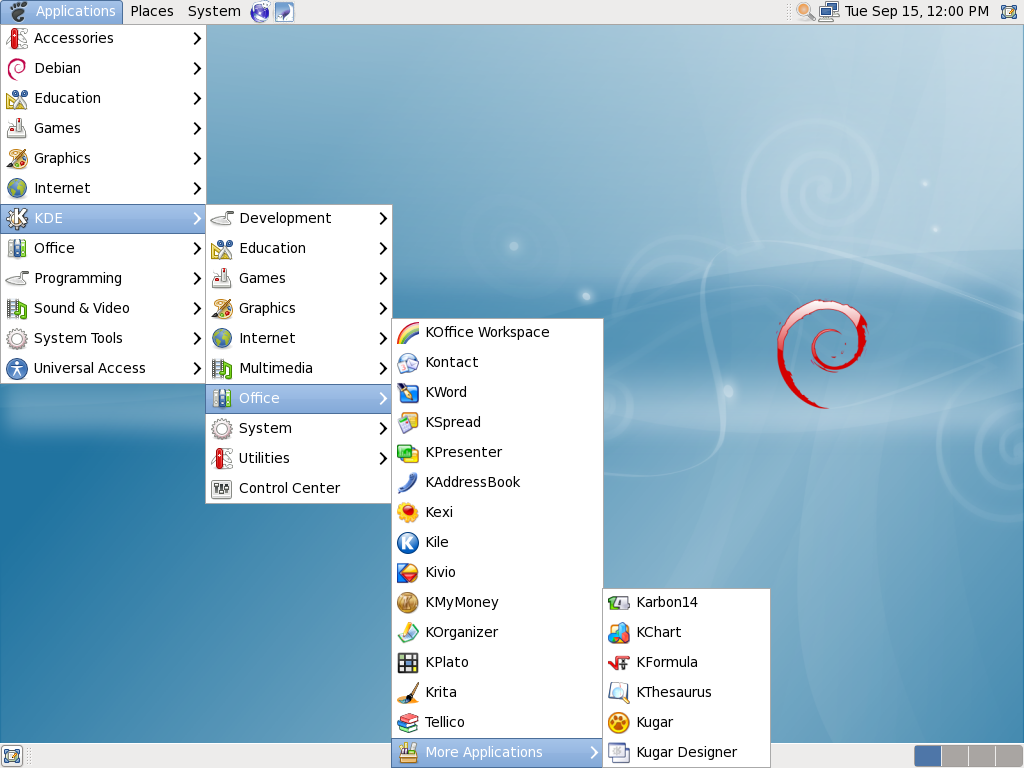
Task: Click the KOffice Workspace rainbow icon
Action: (408, 332)
